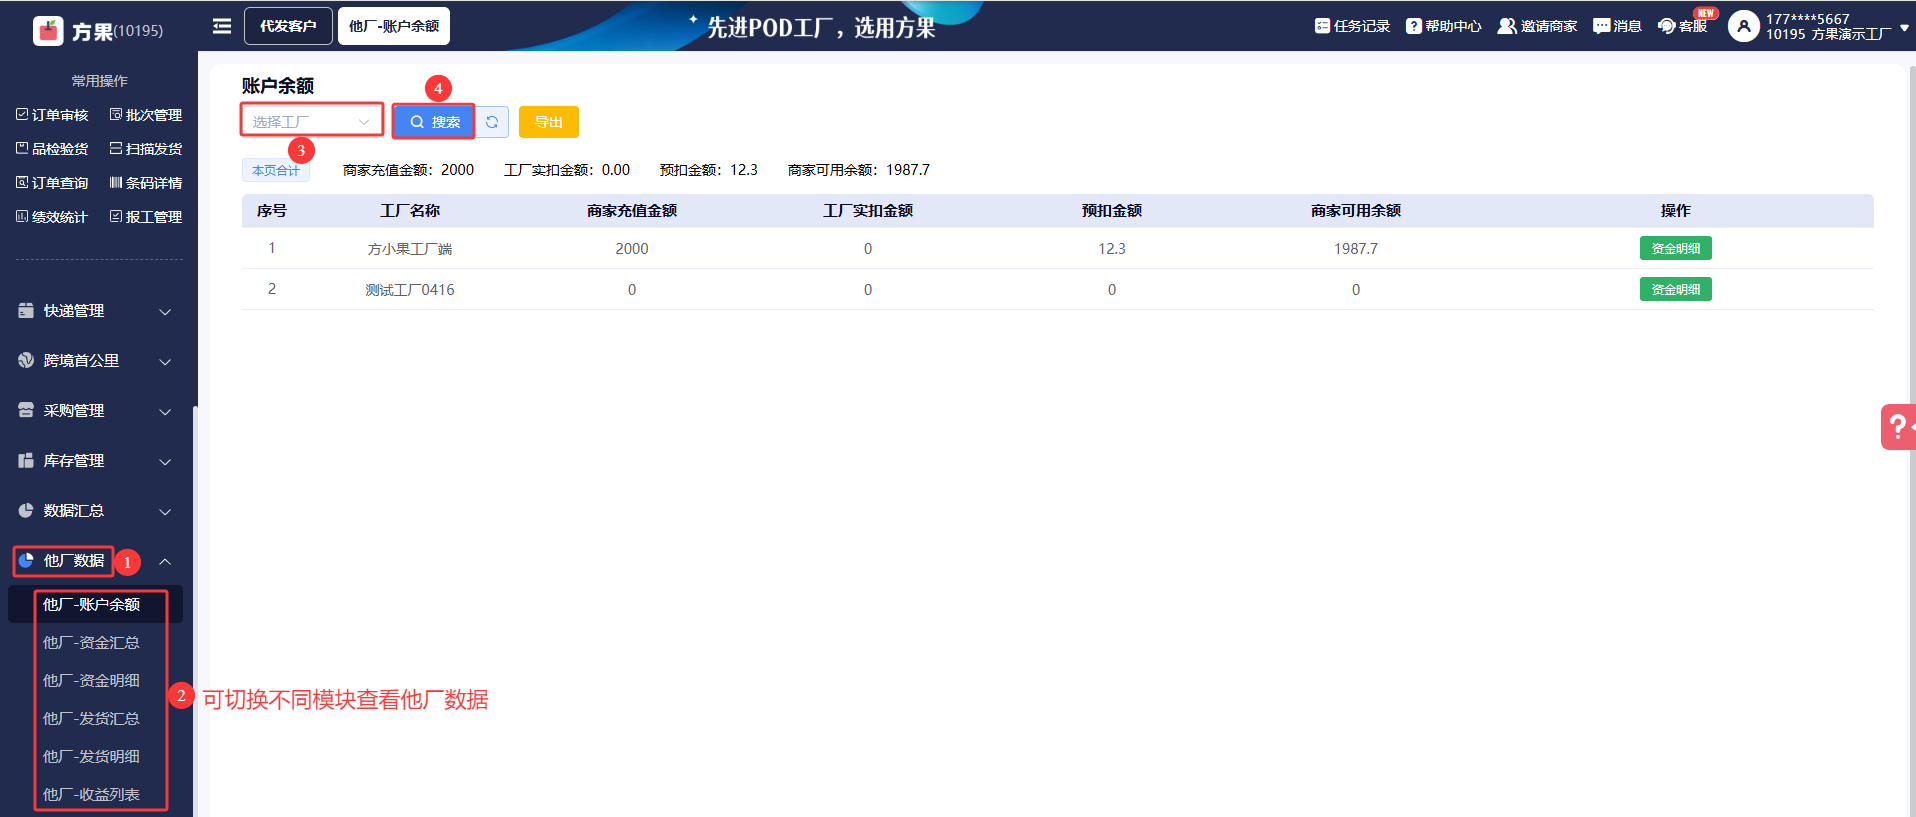Viewport: 1916px width, 817px height.
Task: Open 订单审核 shortcut
Action: point(52,115)
